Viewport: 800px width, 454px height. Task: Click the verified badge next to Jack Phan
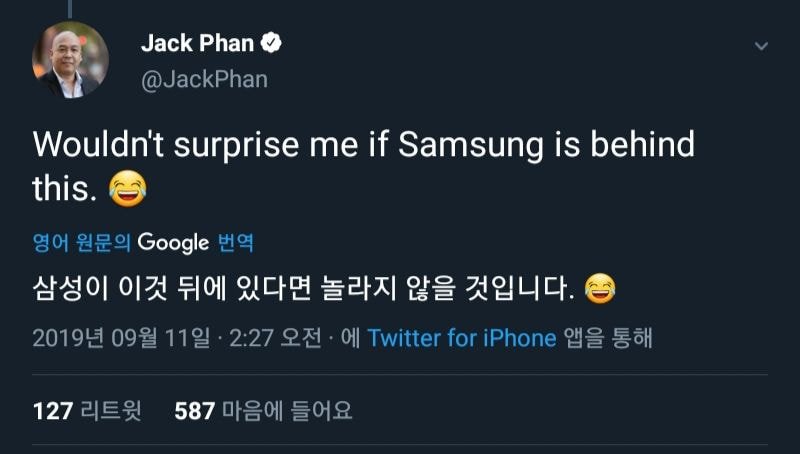272,44
